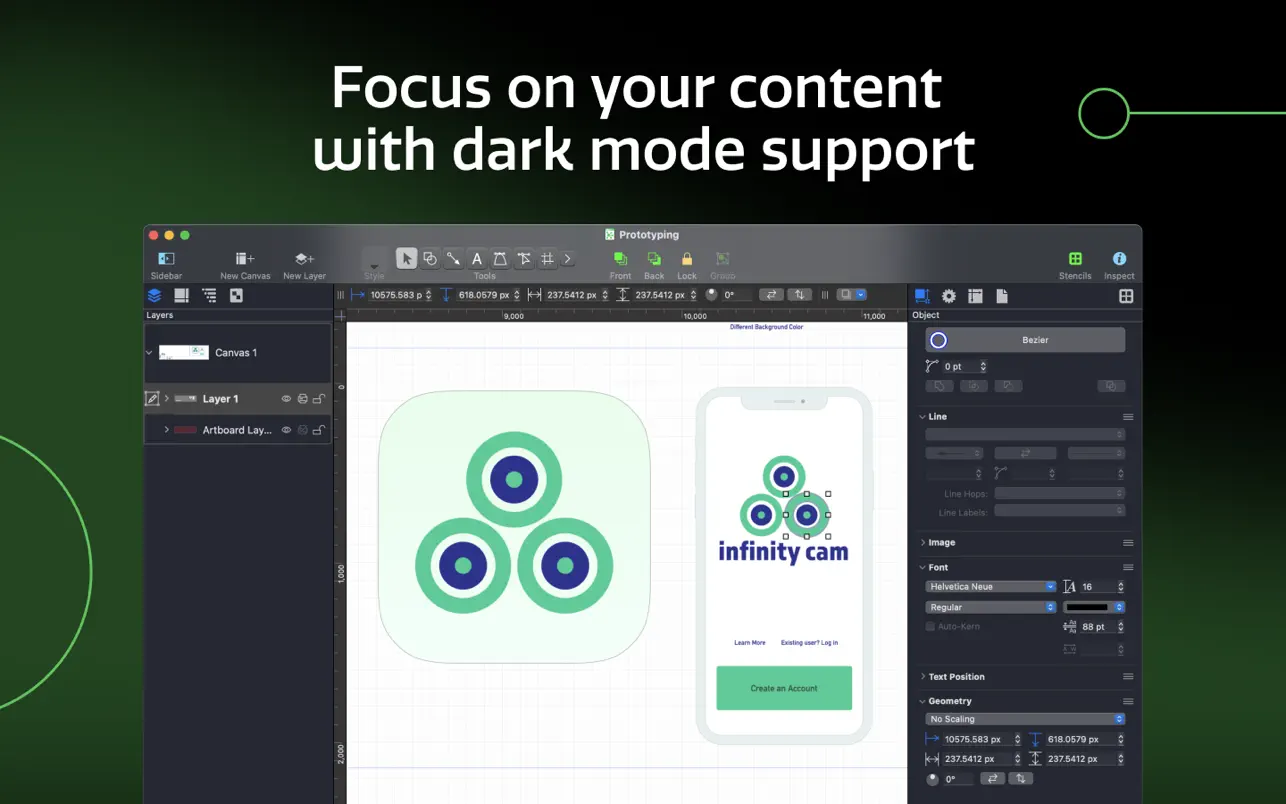1286x804 pixels.
Task: Click the Create an Account button on canvas
Action: coord(784,688)
